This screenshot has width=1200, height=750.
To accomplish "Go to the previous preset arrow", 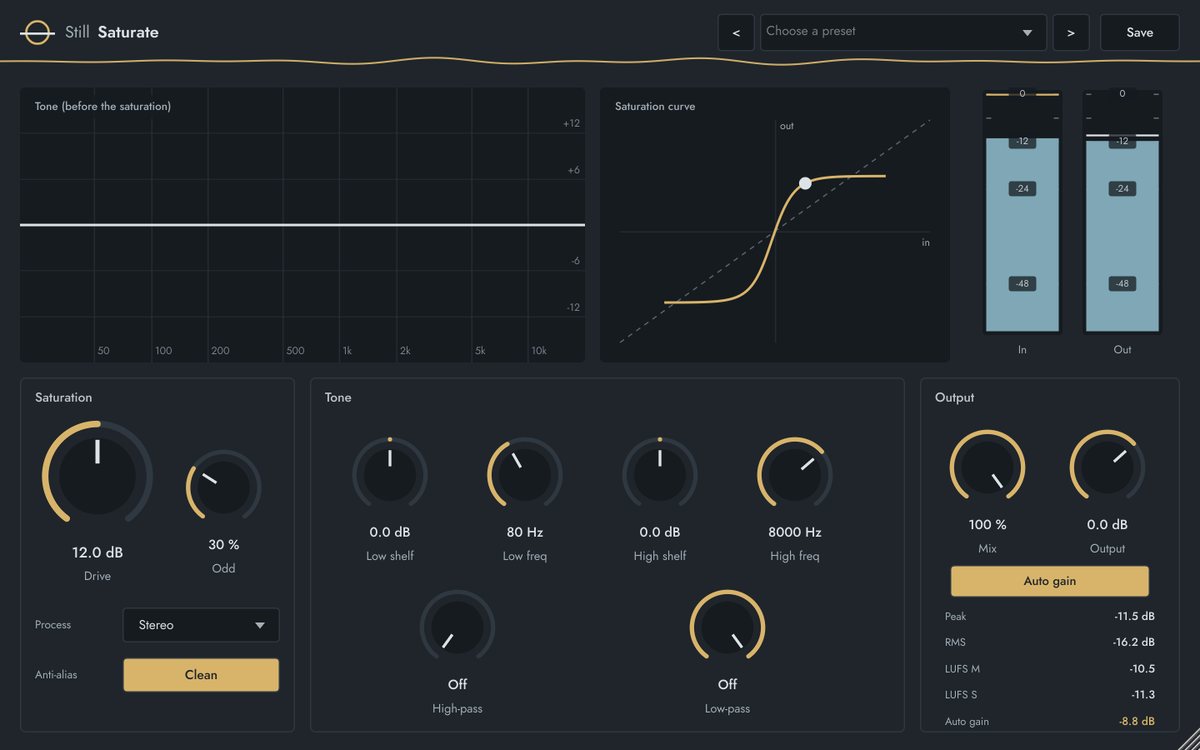I will coord(736,32).
